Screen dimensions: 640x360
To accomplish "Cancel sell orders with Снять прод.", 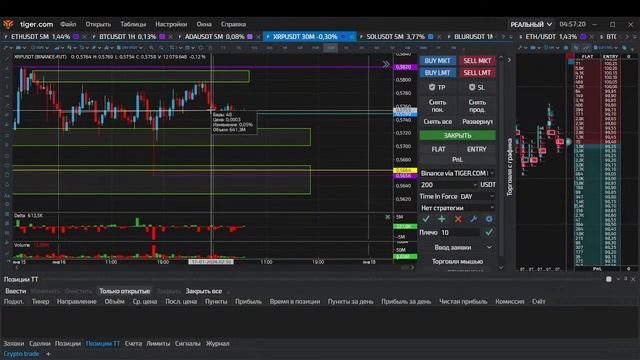I will tap(477, 106).
